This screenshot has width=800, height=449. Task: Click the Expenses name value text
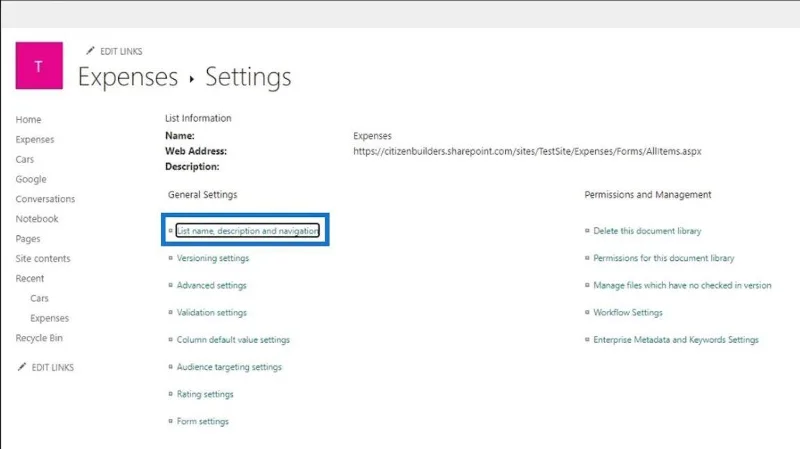click(x=372, y=136)
